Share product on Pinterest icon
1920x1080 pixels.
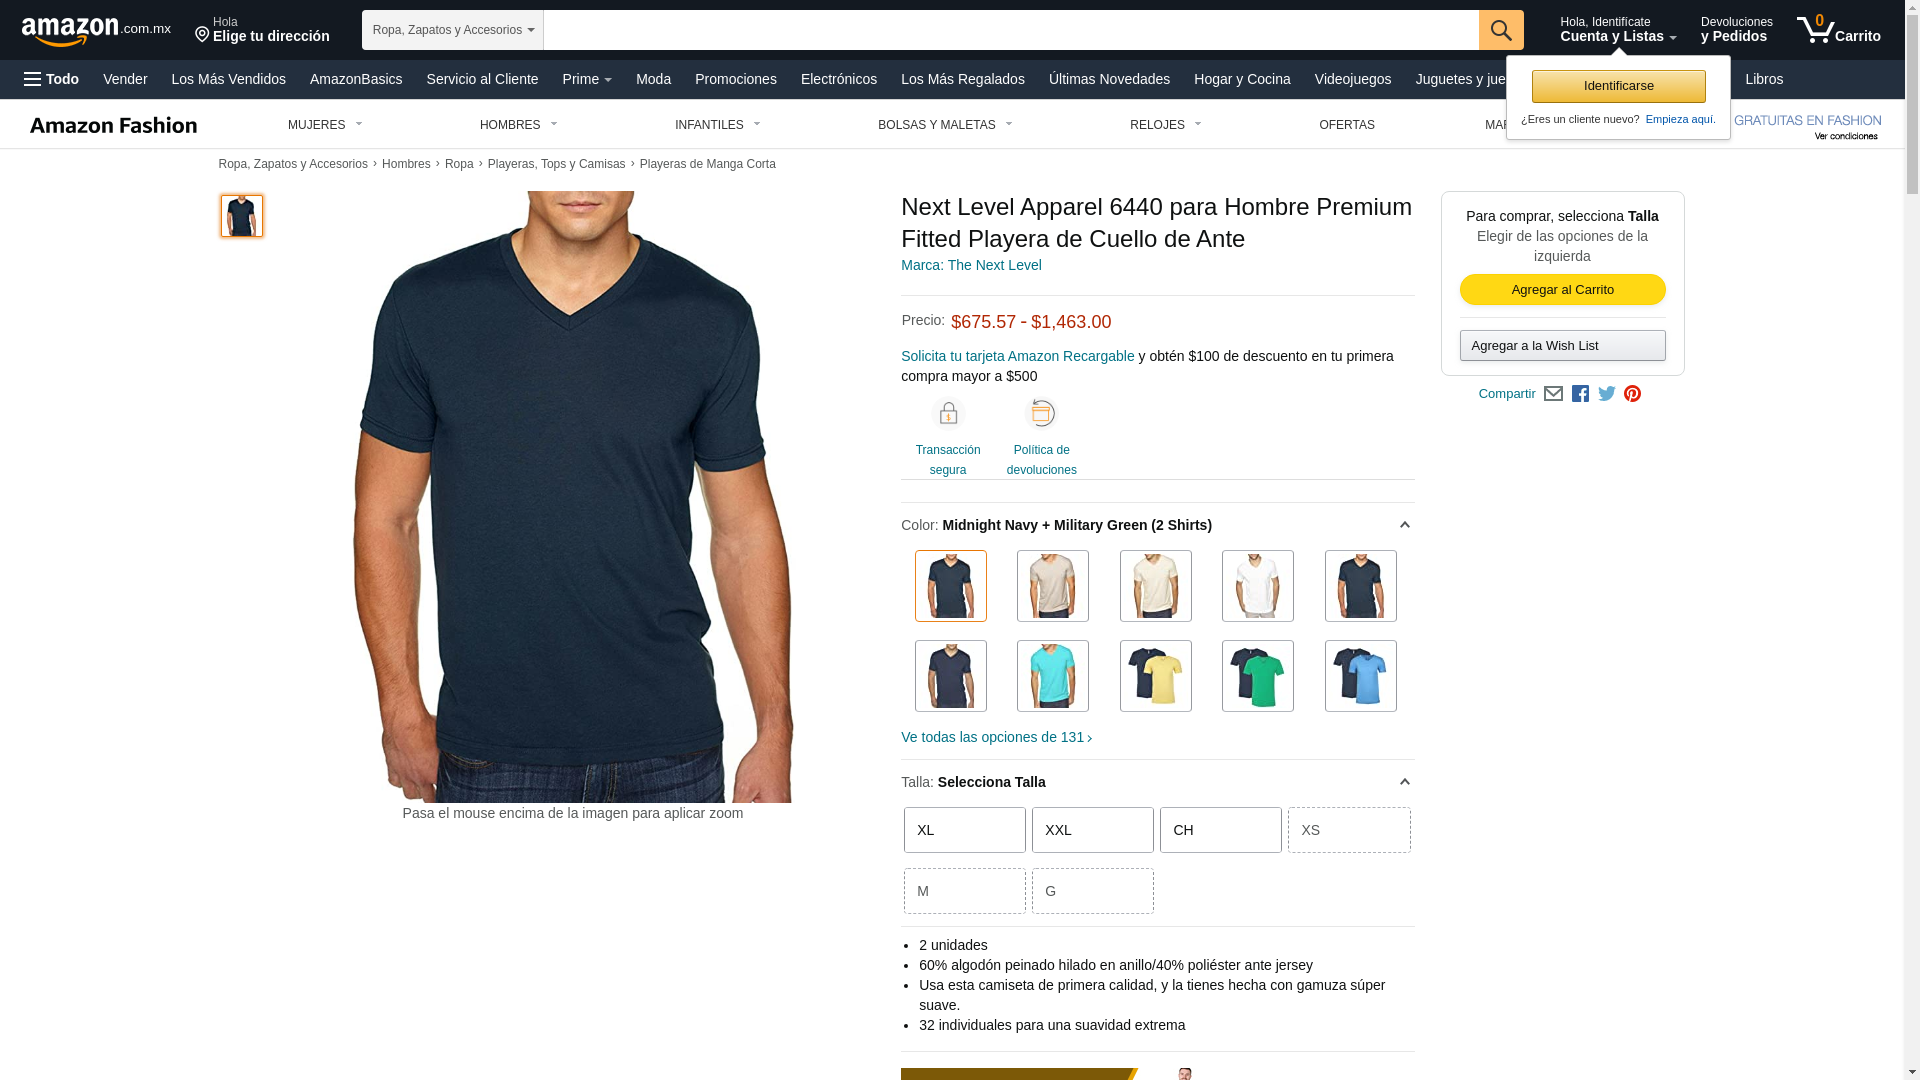pyautogui.click(x=1632, y=394)
